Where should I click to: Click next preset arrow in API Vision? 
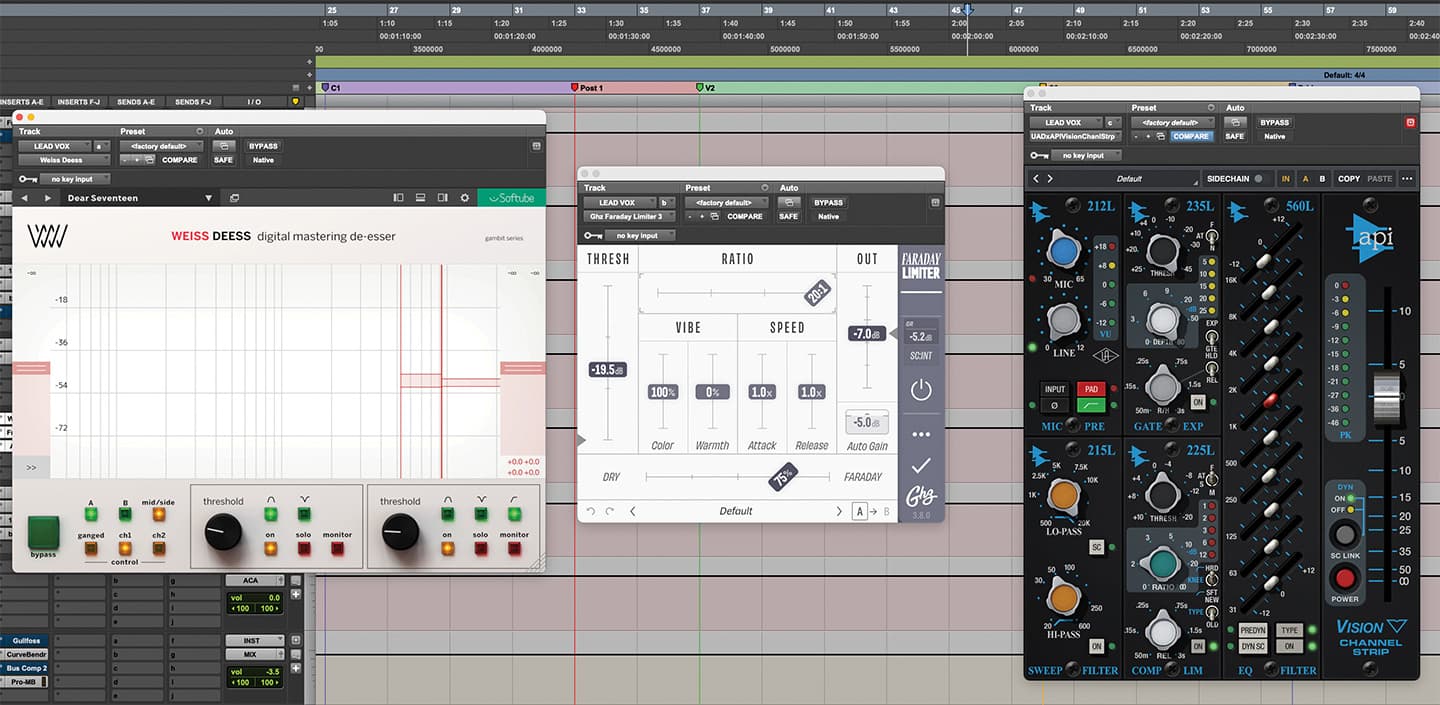[1050, 179]
